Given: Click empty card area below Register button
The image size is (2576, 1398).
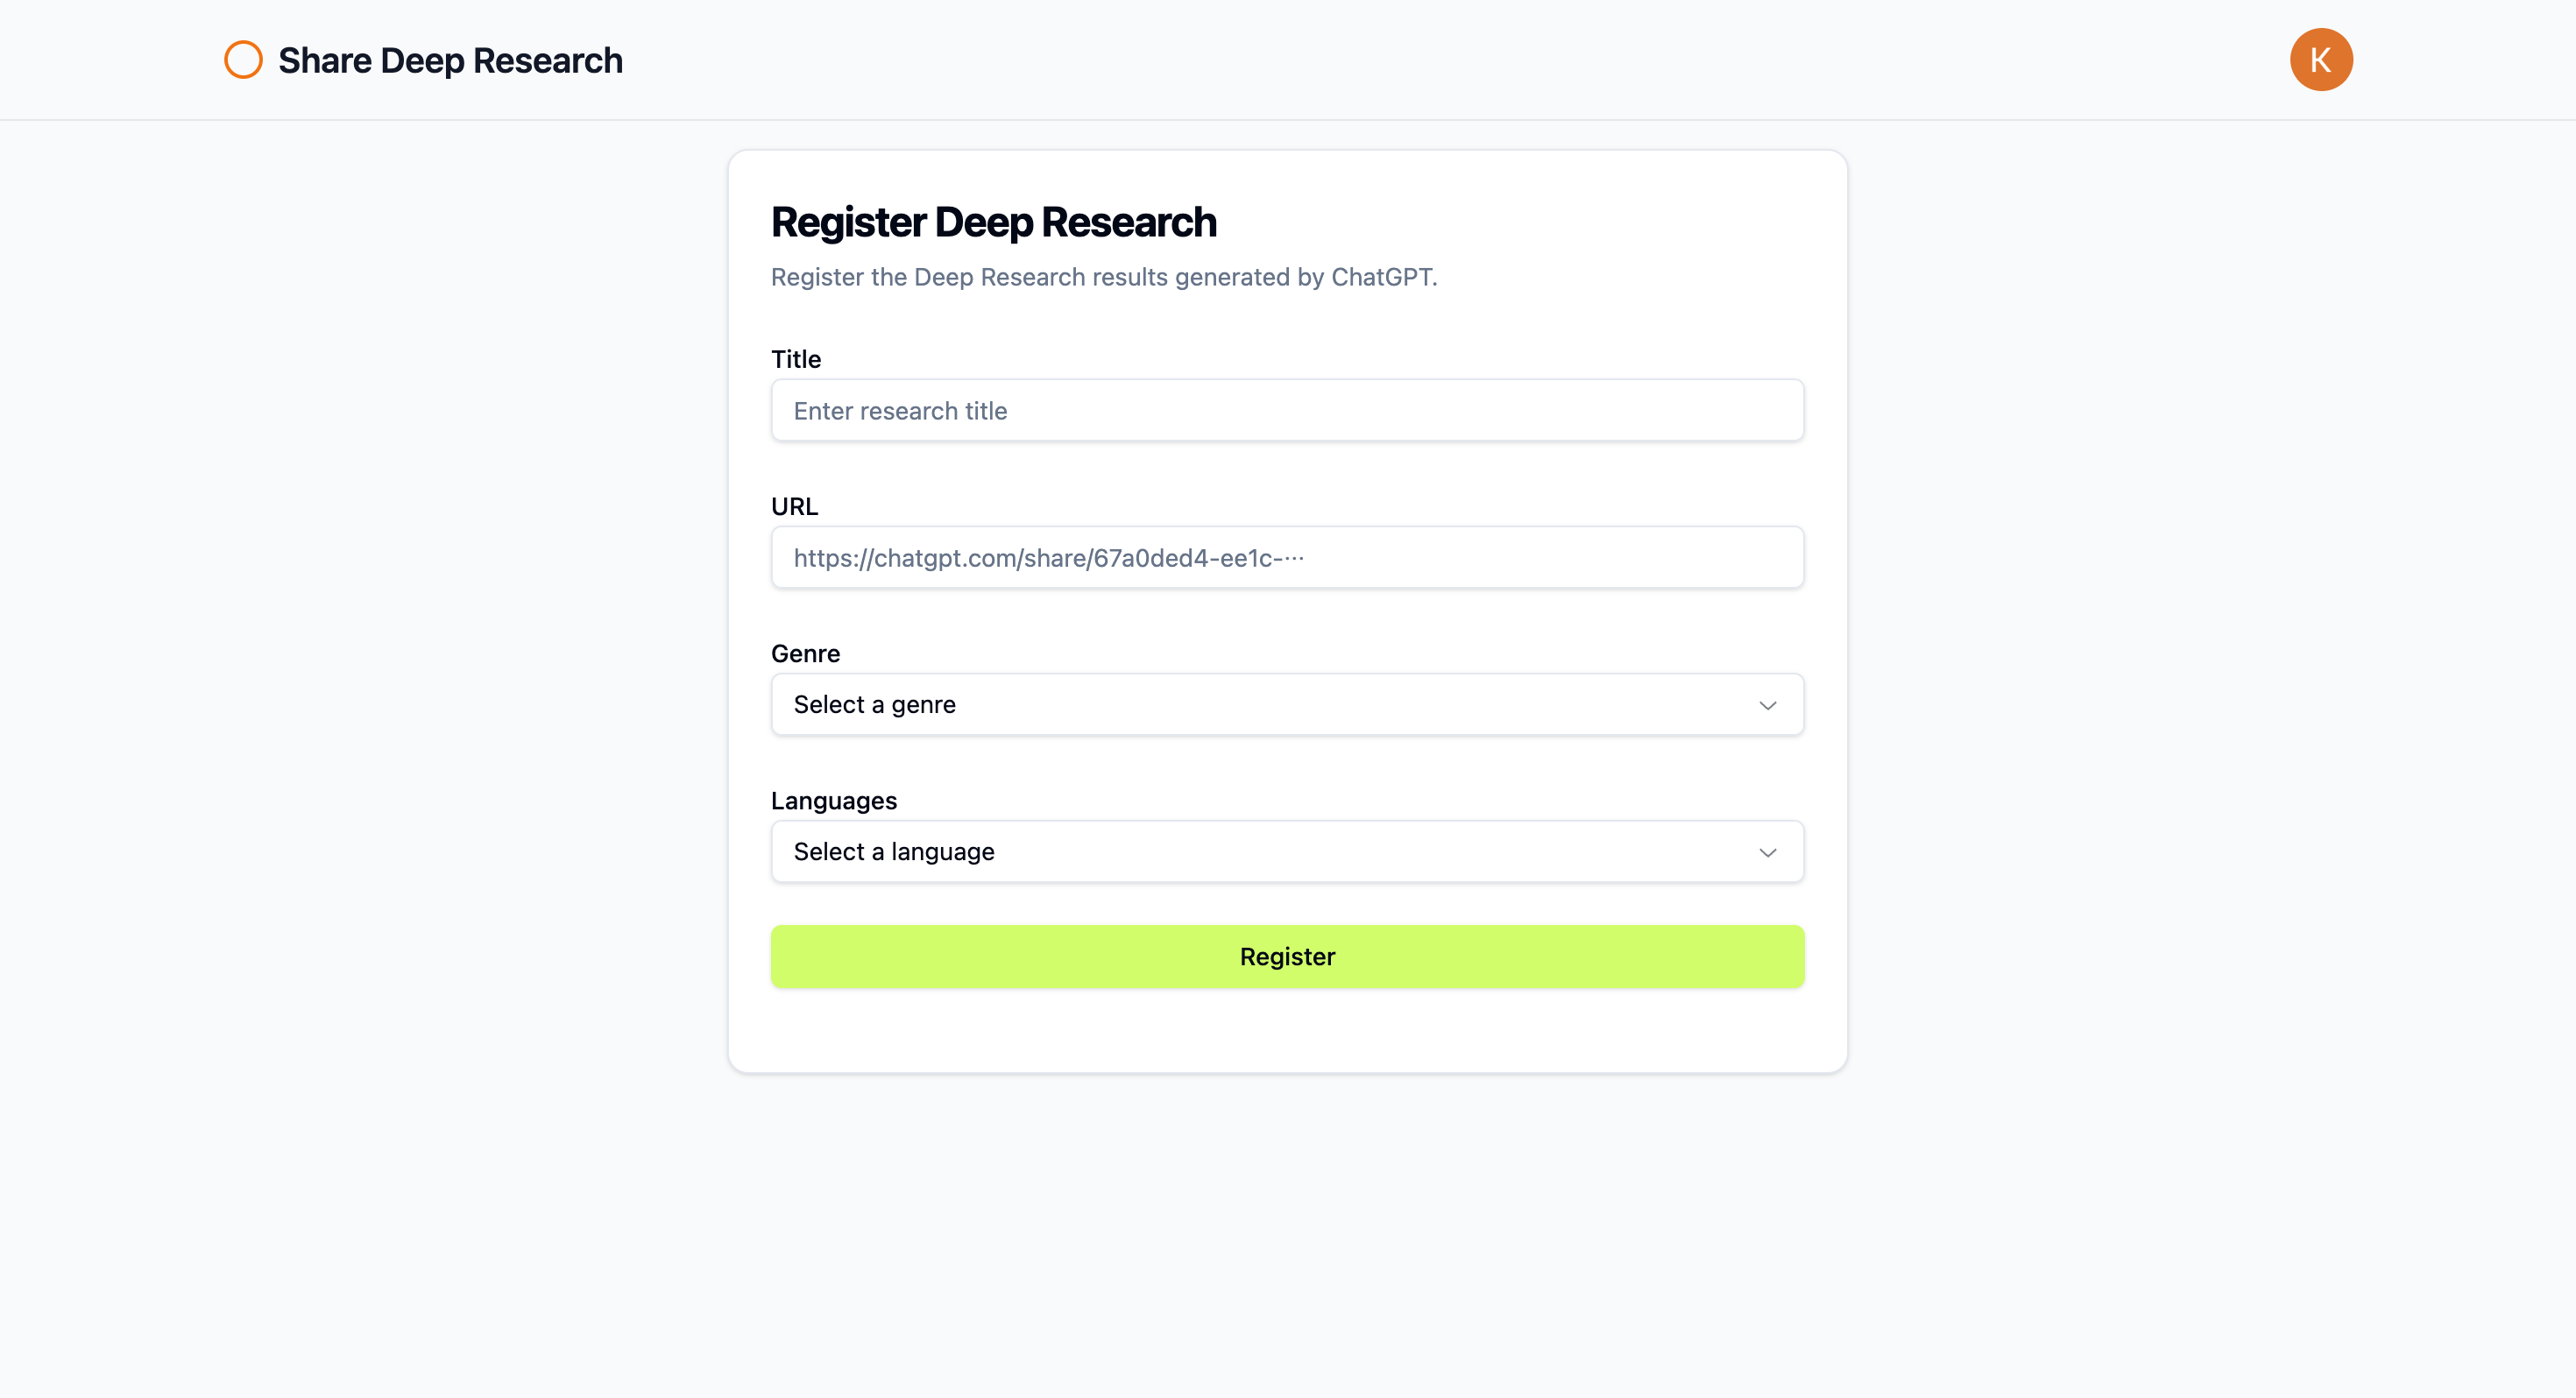Looking at the screenshot, I should [x=1287, y=1030].
